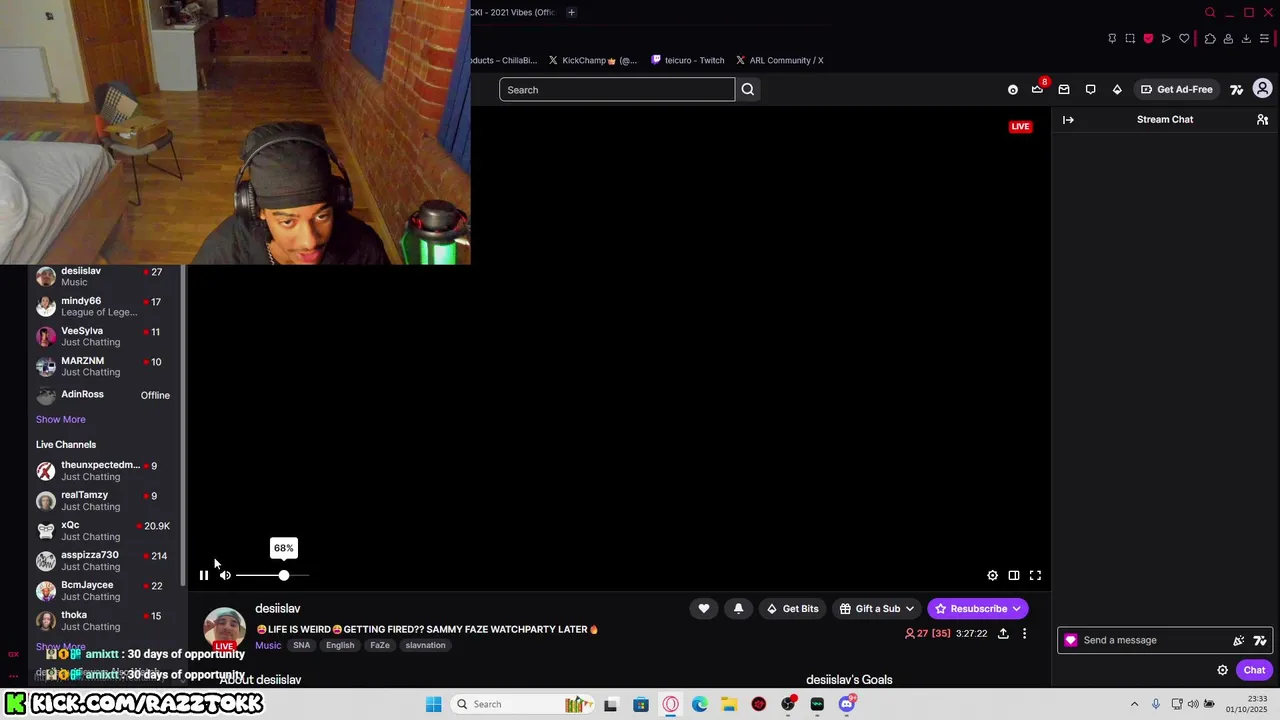The width and height of the screenshot is (1280, 720).
Task: Follow heart button for desiislav
Action: (x=704, y=608)
